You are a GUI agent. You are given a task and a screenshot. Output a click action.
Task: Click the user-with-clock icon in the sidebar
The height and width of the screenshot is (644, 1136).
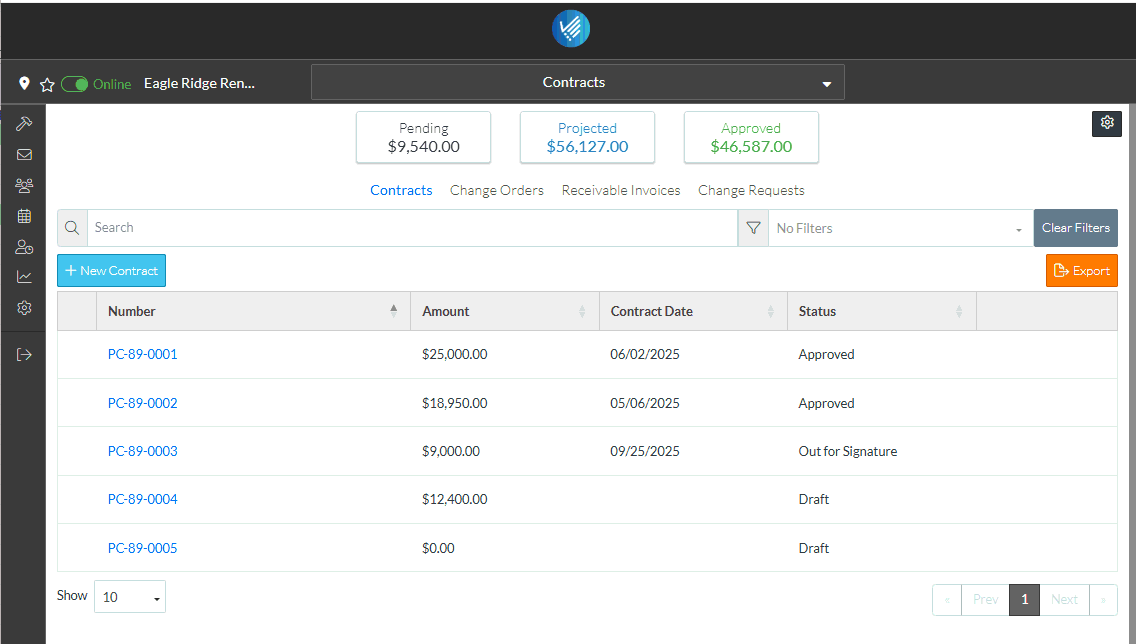click(x=24, y=247)
